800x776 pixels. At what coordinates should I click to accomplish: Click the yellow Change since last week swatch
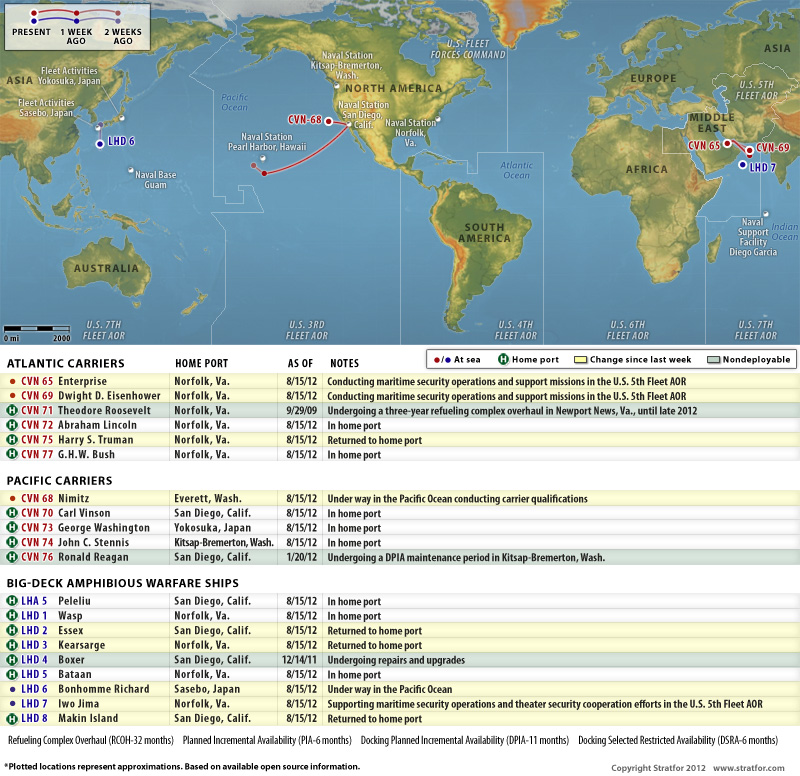click(x=581, y=360)
